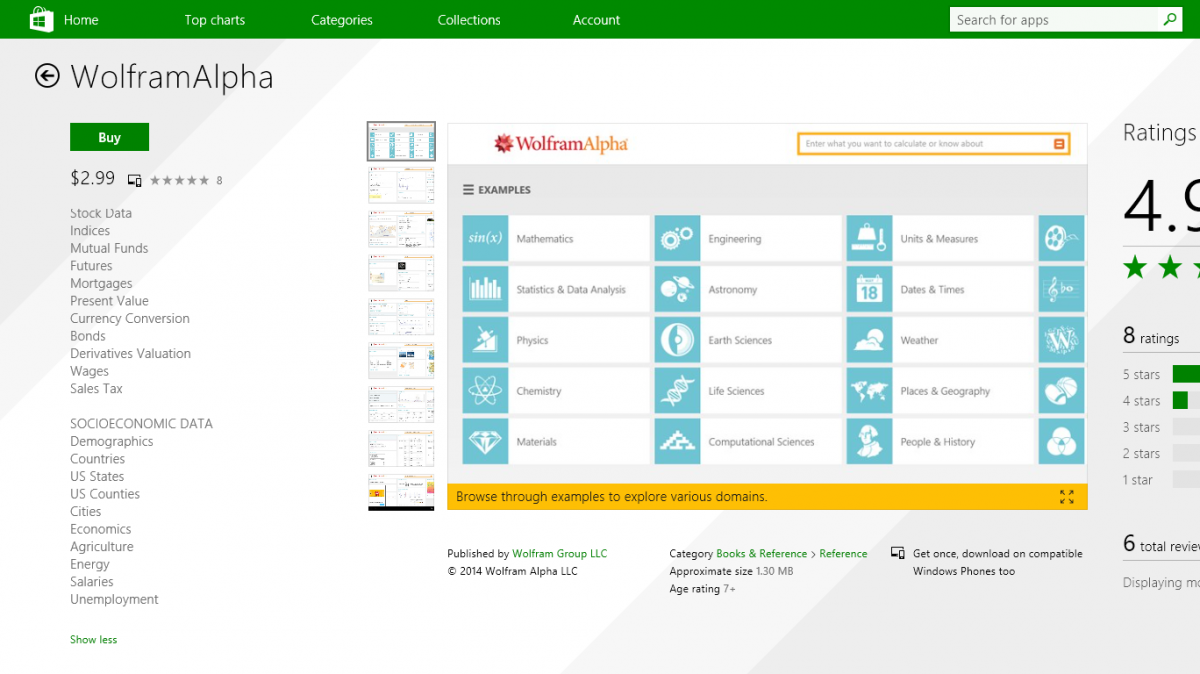
Task: Click the SOCIOECONOMIC DATA heading
Action: 141,424
